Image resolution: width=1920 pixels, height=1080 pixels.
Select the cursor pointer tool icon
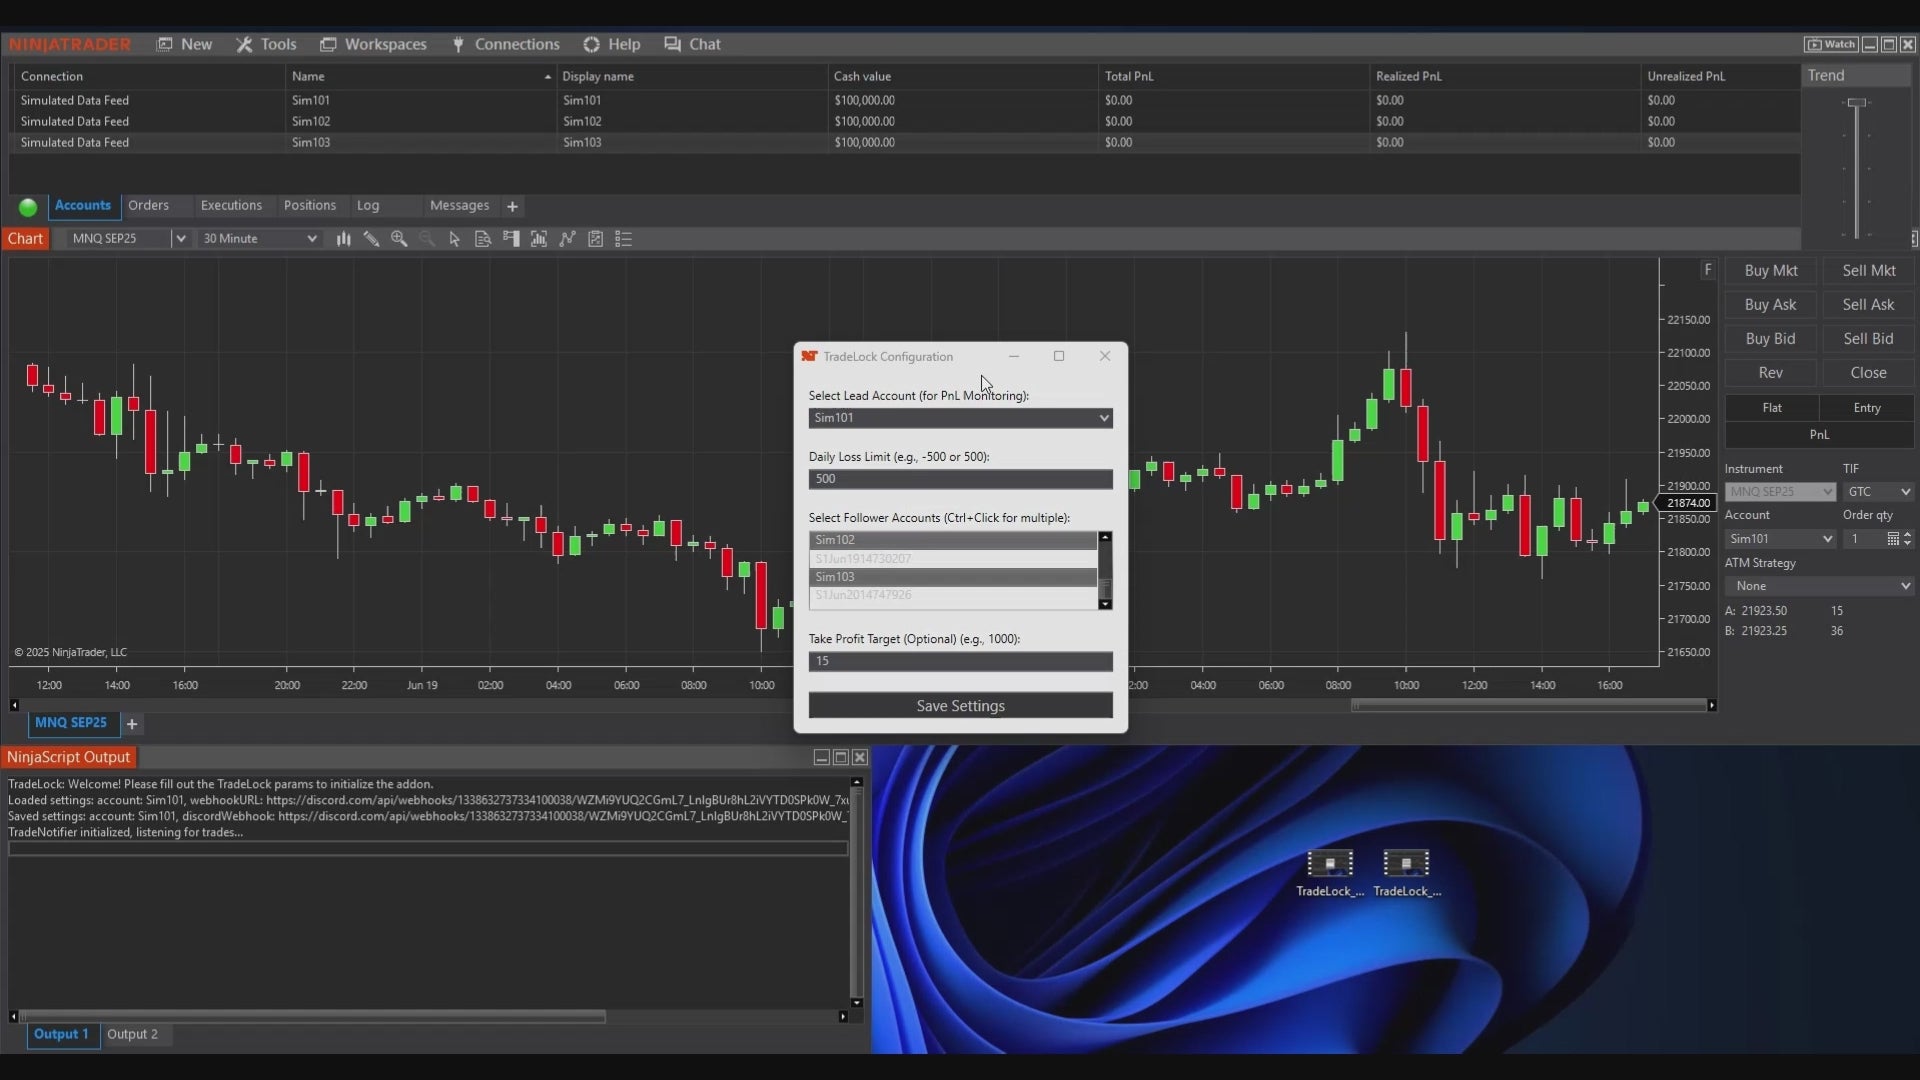(454, 239)
